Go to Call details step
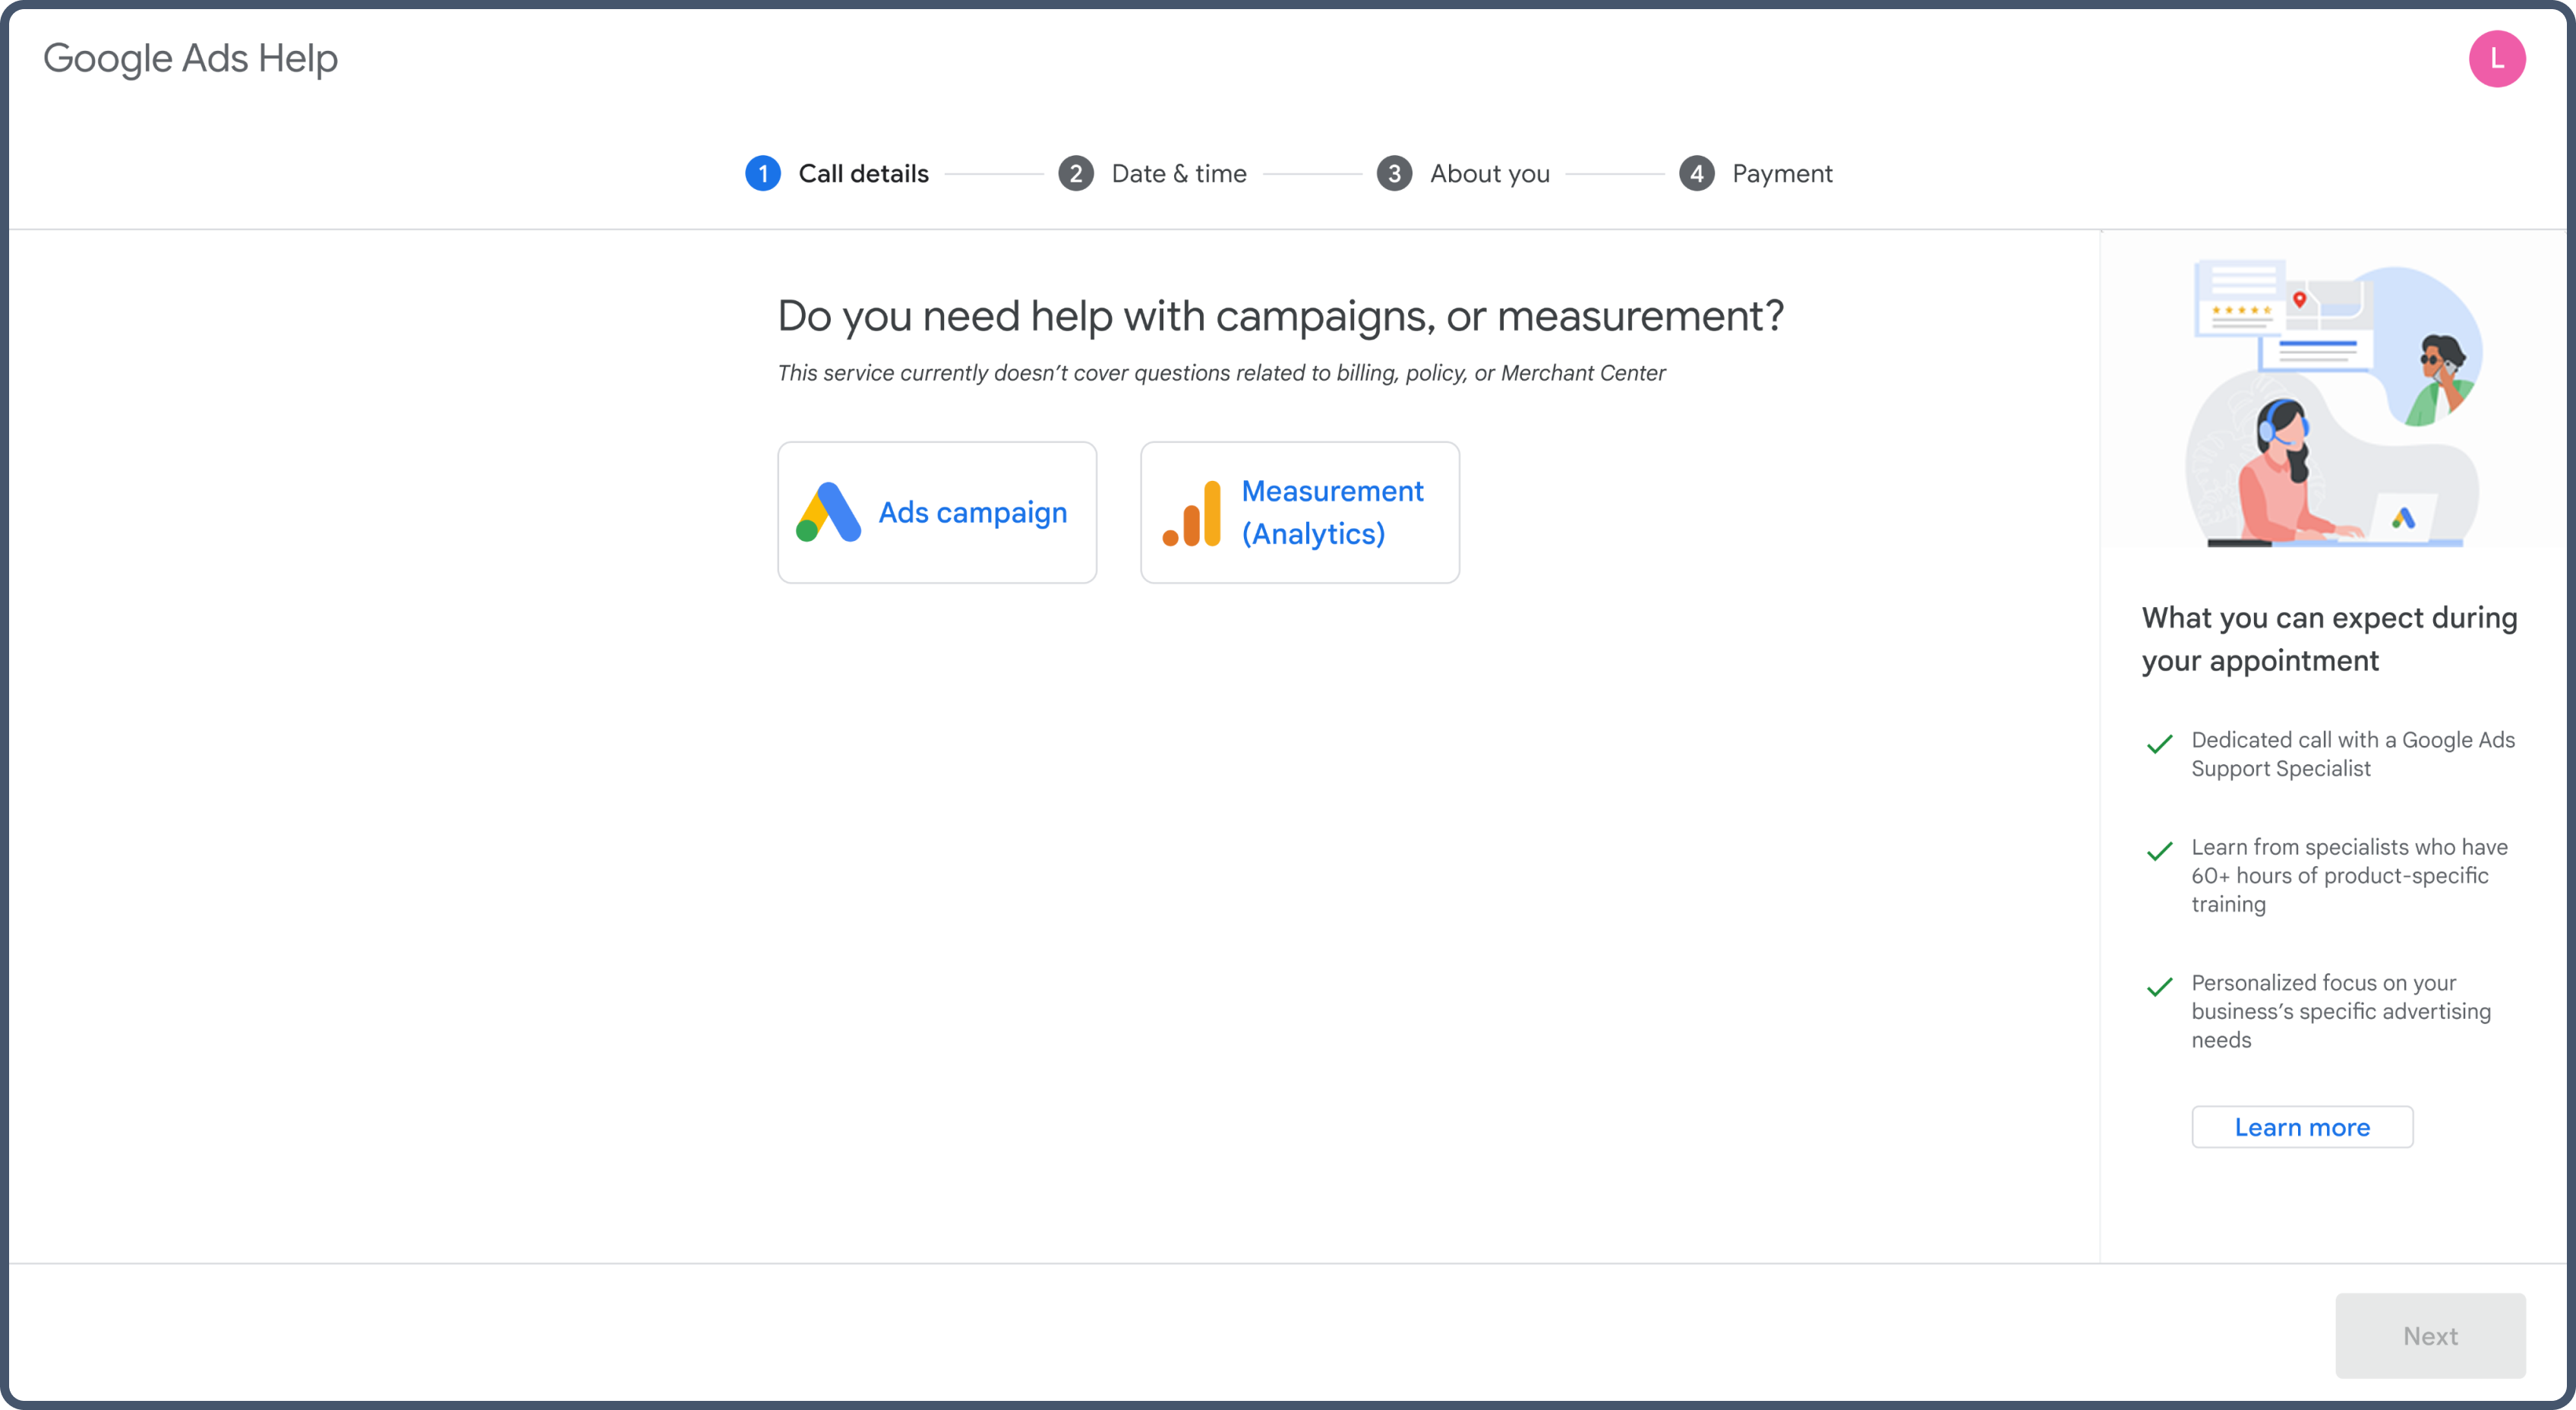This screenshot has height=1410, width=2576. [x=863, y=174]
